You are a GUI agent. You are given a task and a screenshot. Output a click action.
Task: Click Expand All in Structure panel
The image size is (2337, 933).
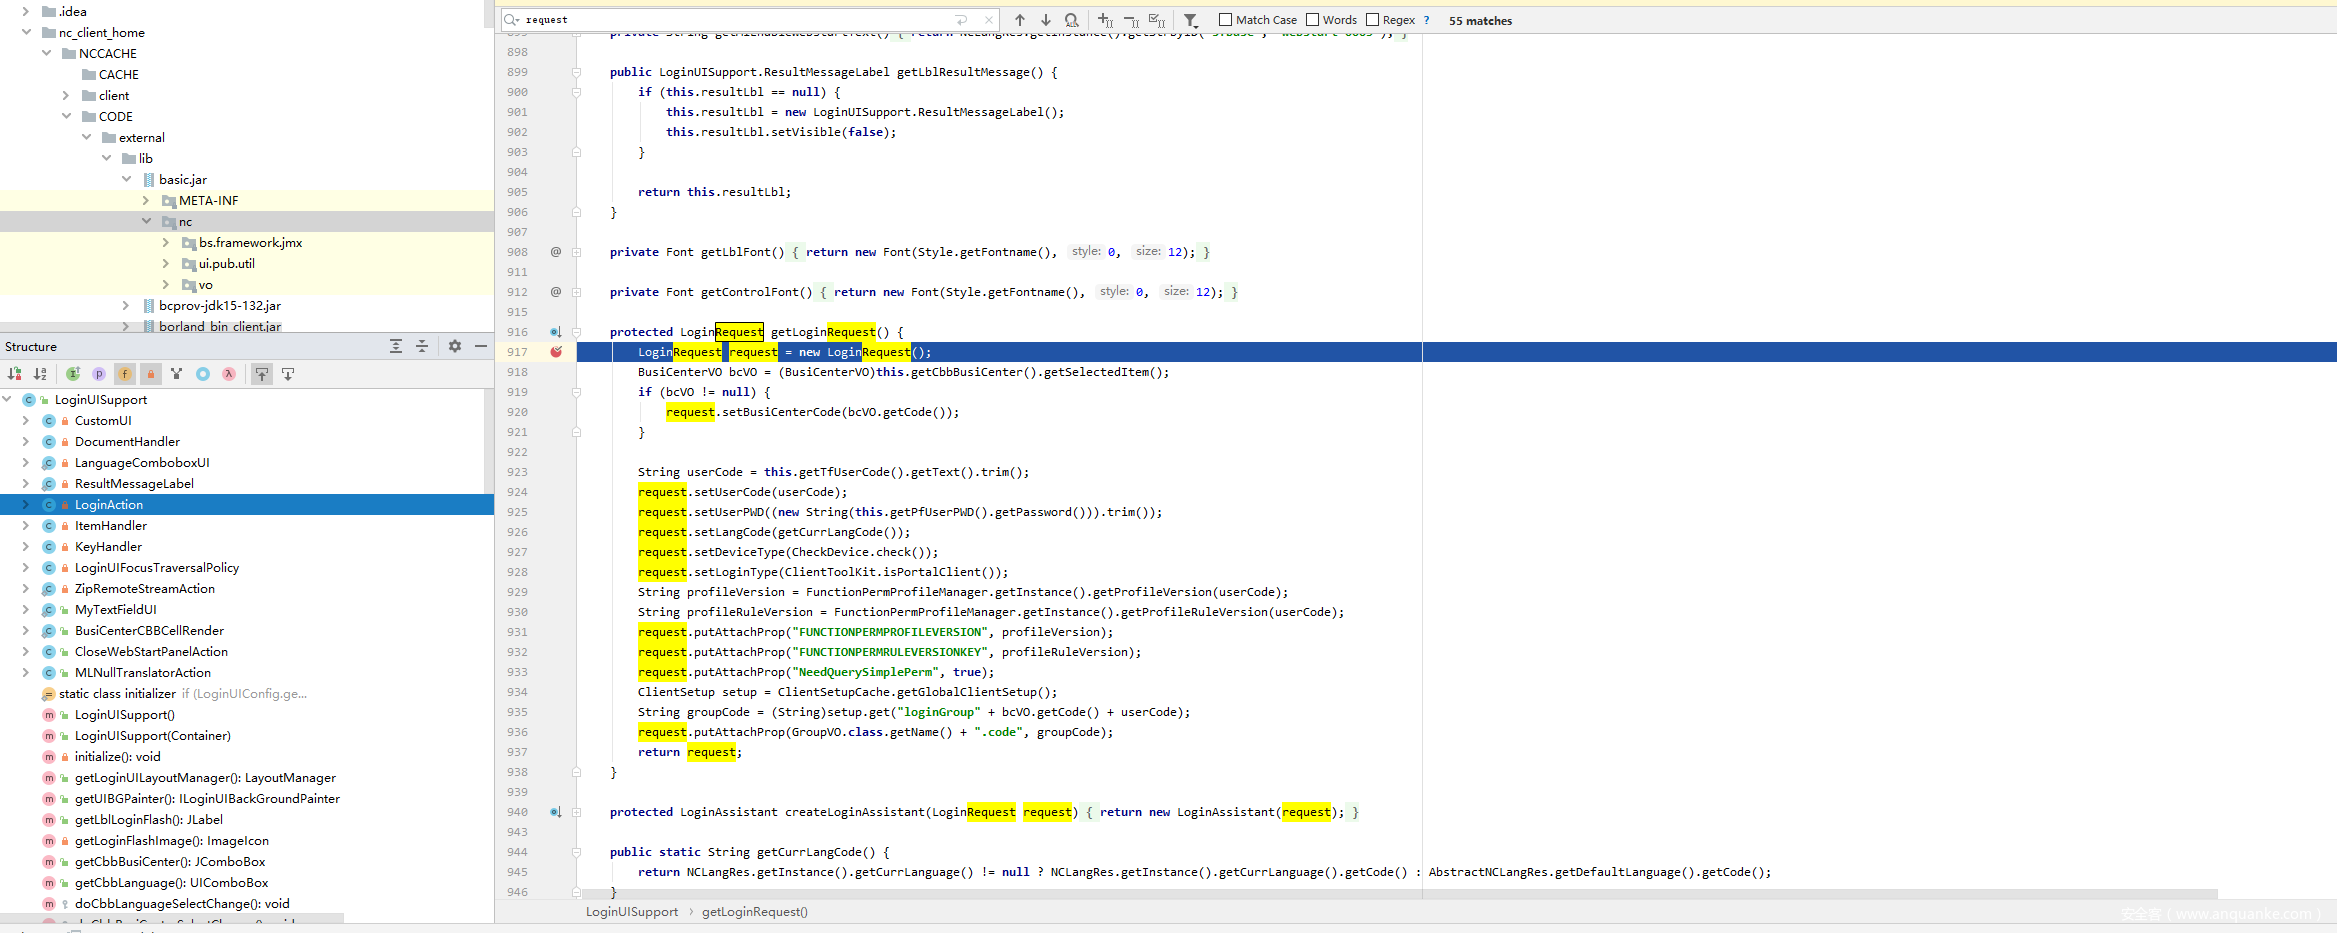pyautogui.click(x=396, y=346)
